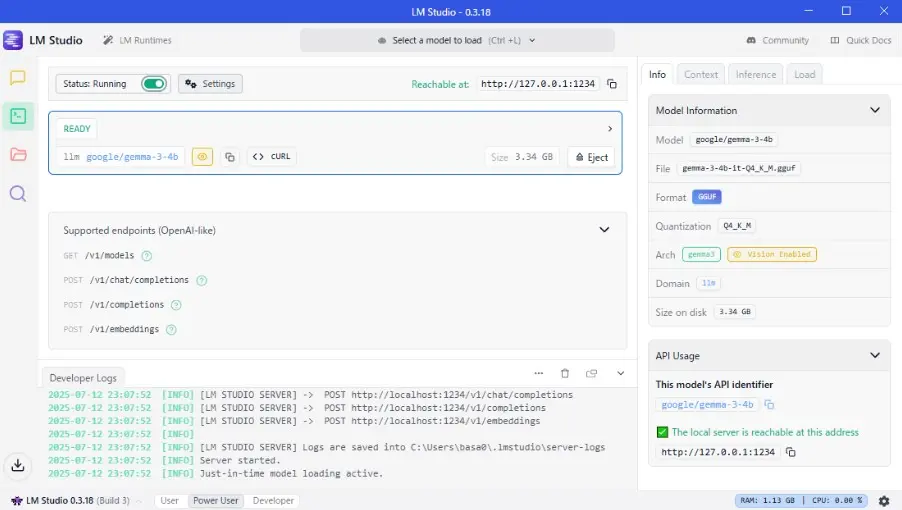Screen dimensions: 902x510
Task: Click the http://127.0.0.1:1234 address in API Usage
Action: click(x=717, y=453)
